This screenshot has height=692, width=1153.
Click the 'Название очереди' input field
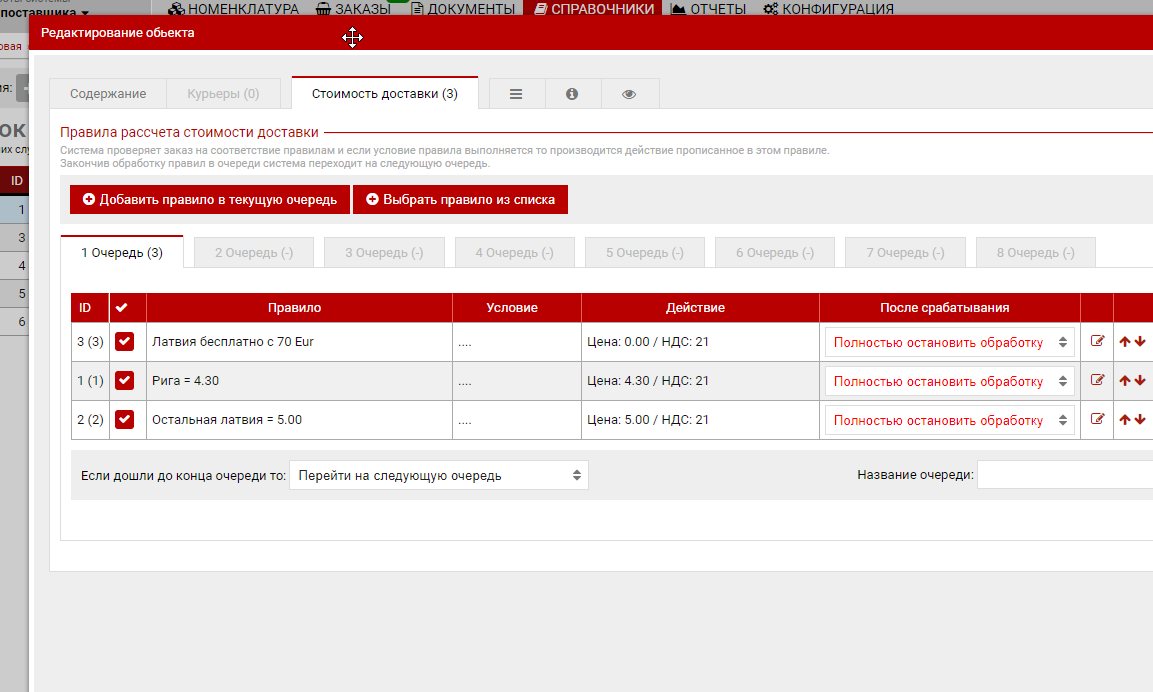click(x=1064, y=475)
